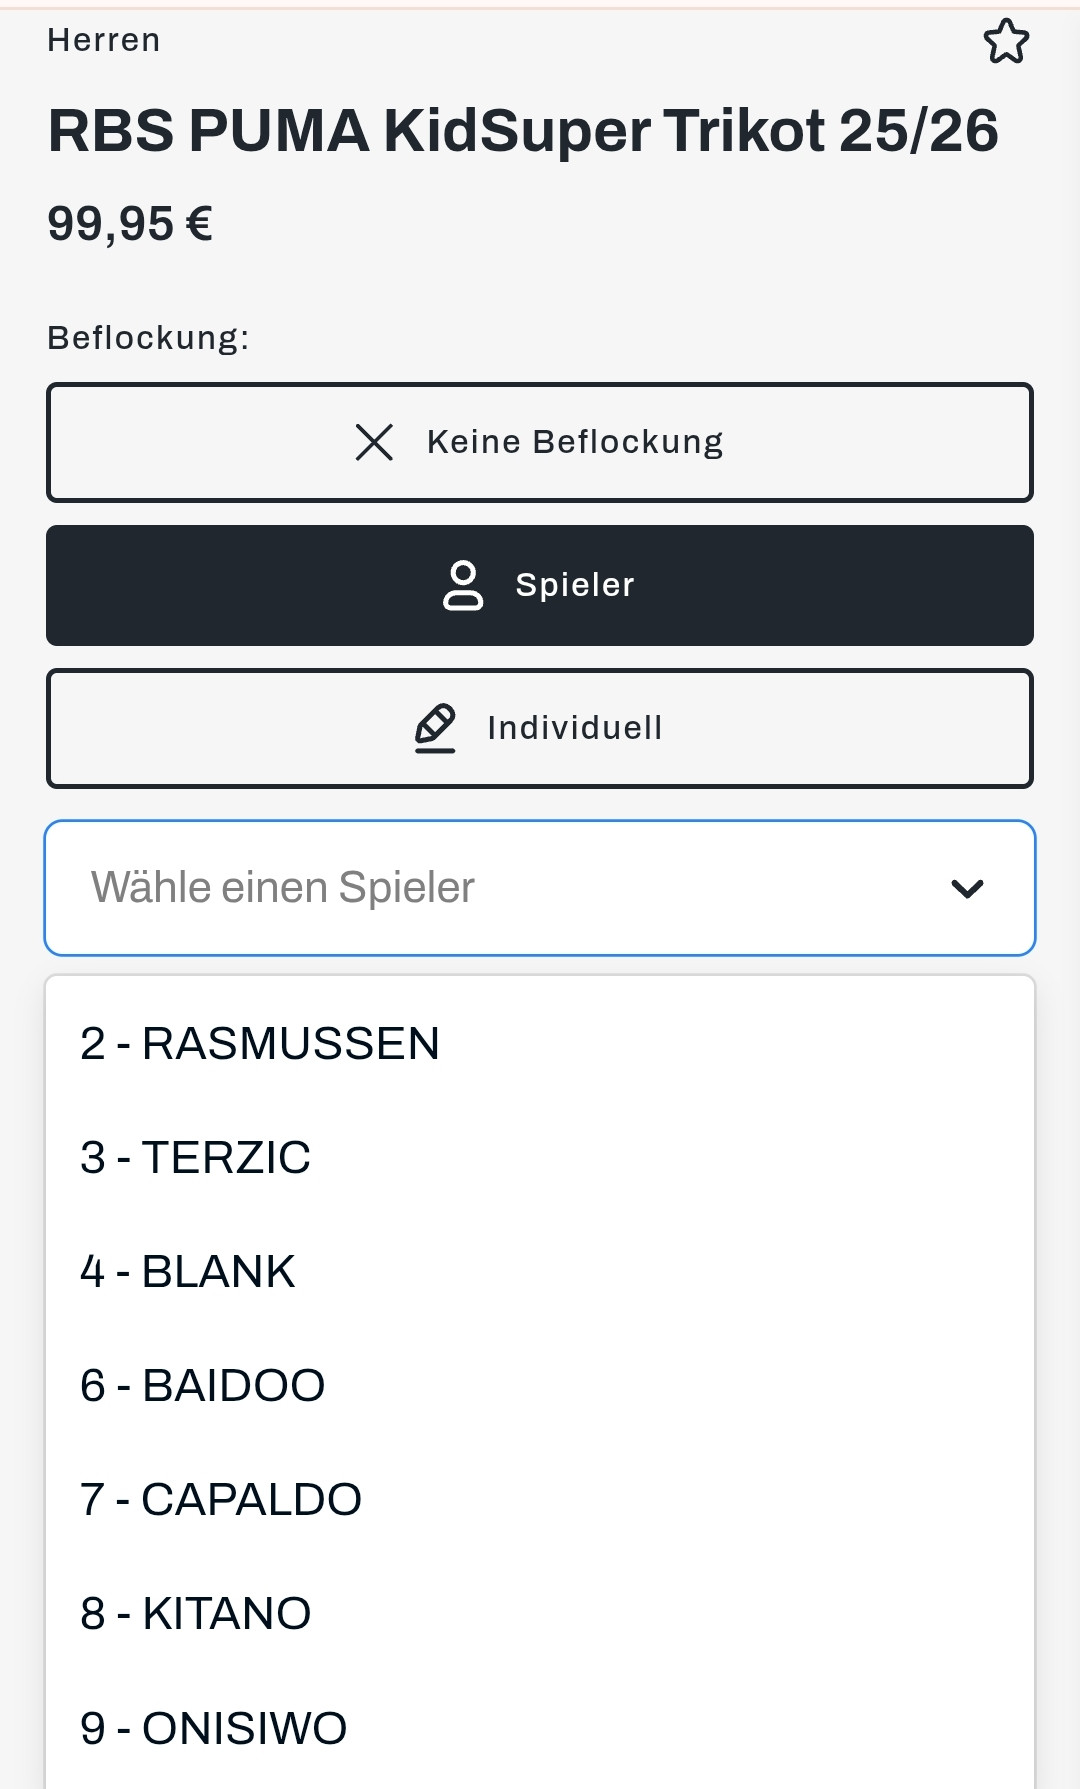Pick 7 - CAPALDO from the dropdown
The height and width of the screenshot is (1789, 1080).
click(221, 1500)
